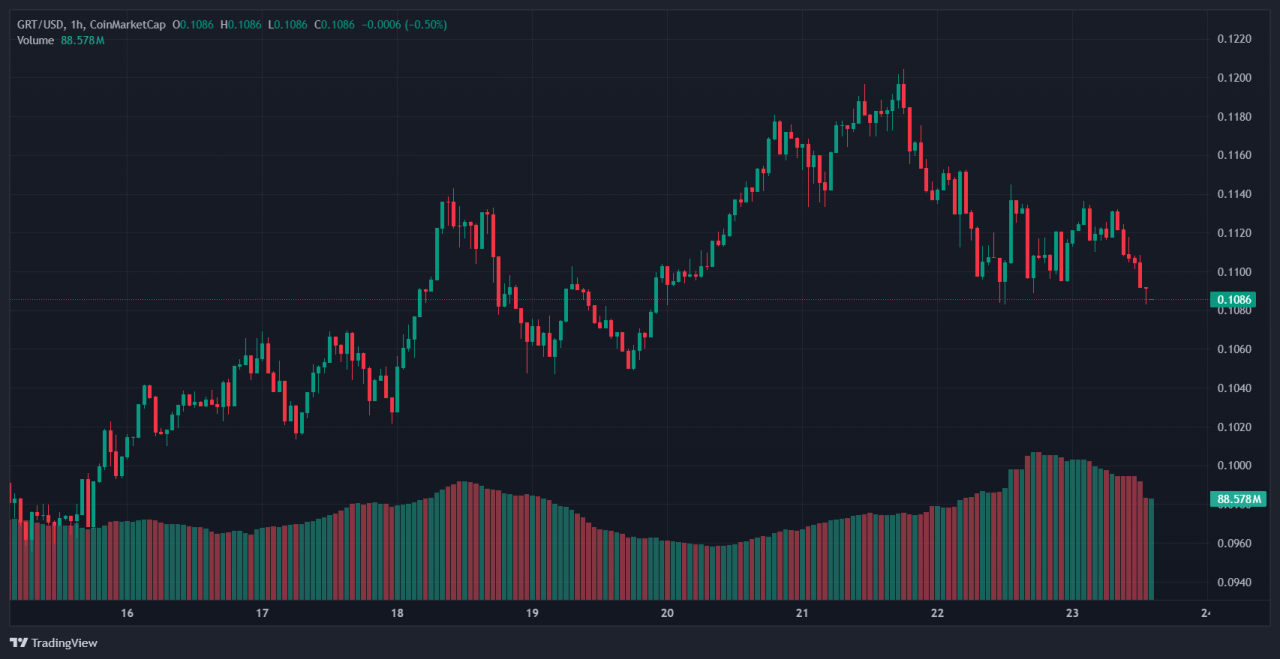
Task: Click the peak red candle near 0.1200
Action: point(903,96)
